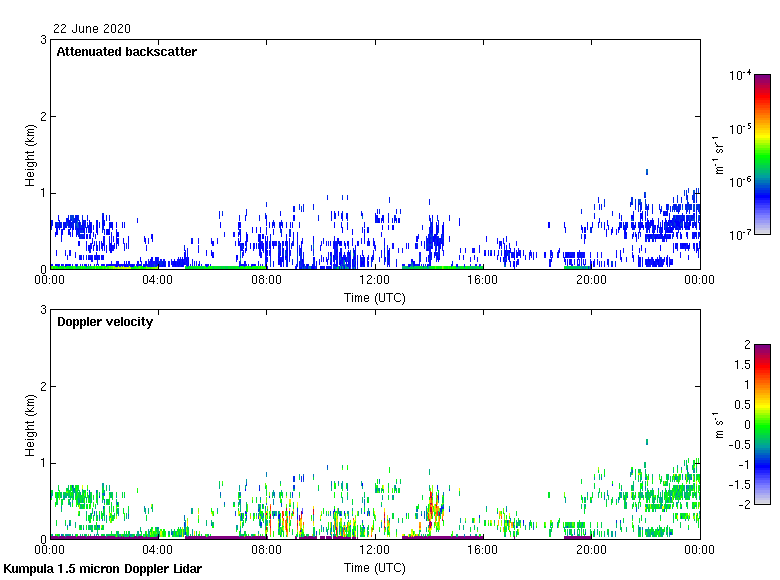
Task: Click the 10-5 label on backscatter colorbar
Action: 740,129
